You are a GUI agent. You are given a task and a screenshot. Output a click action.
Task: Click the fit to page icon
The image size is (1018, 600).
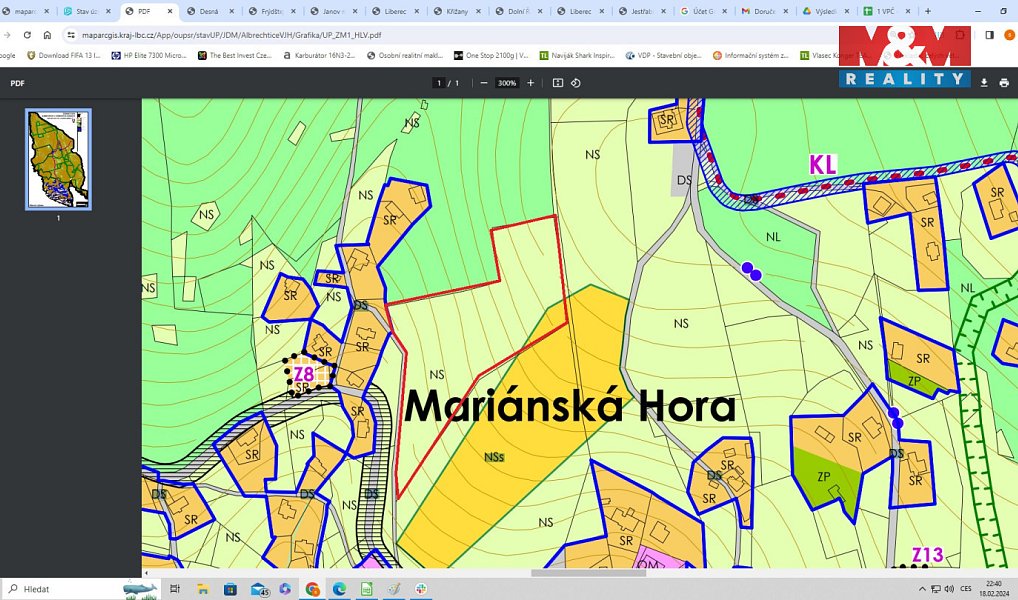[x=558, y=83]
